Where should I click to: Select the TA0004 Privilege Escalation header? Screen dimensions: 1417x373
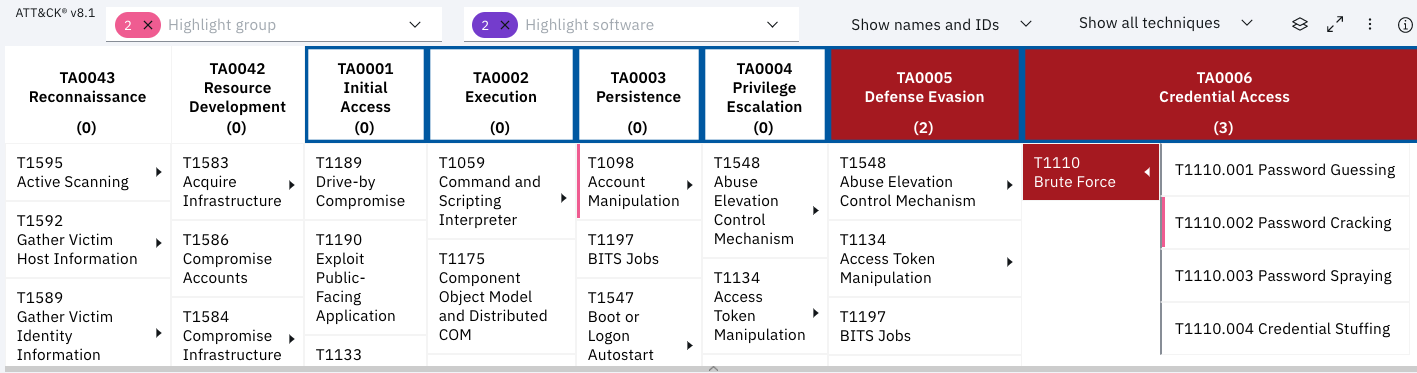765,95
